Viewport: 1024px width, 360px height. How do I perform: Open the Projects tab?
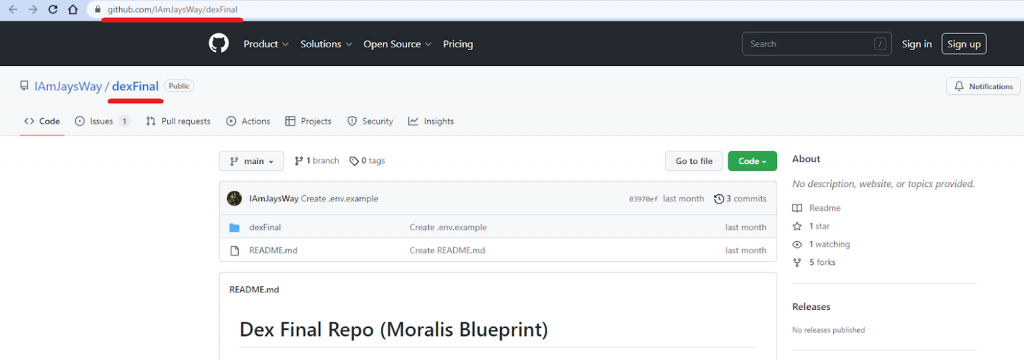pos(308,121)
